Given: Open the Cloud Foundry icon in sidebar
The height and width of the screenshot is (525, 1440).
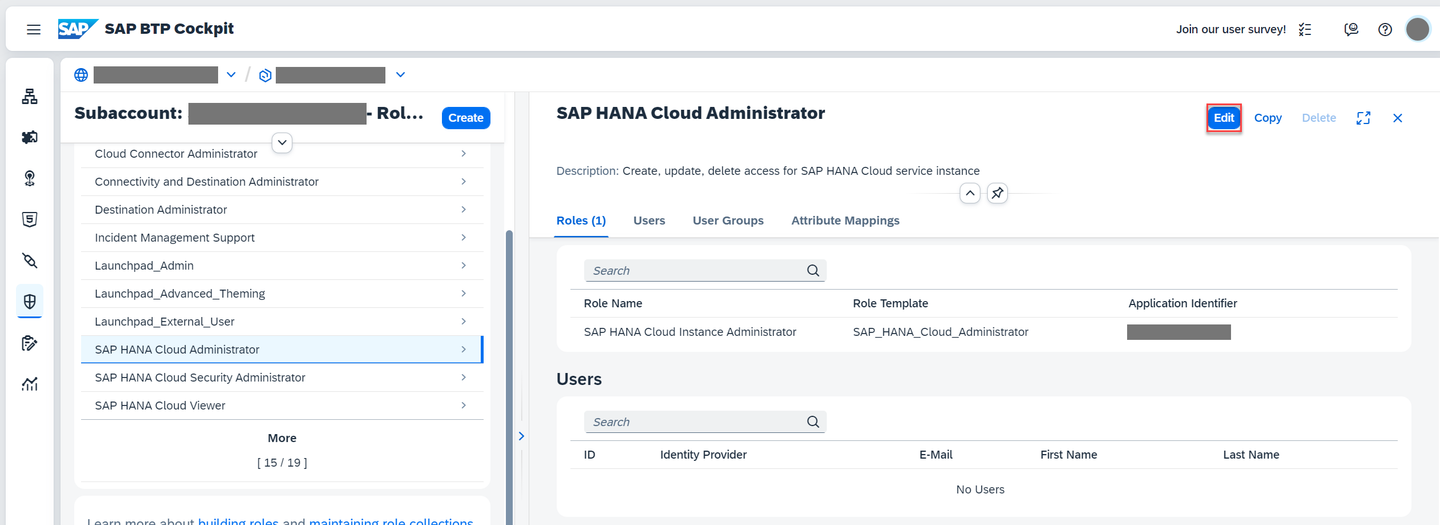Looking at the screenshot, I should click(x=30, y=178).
